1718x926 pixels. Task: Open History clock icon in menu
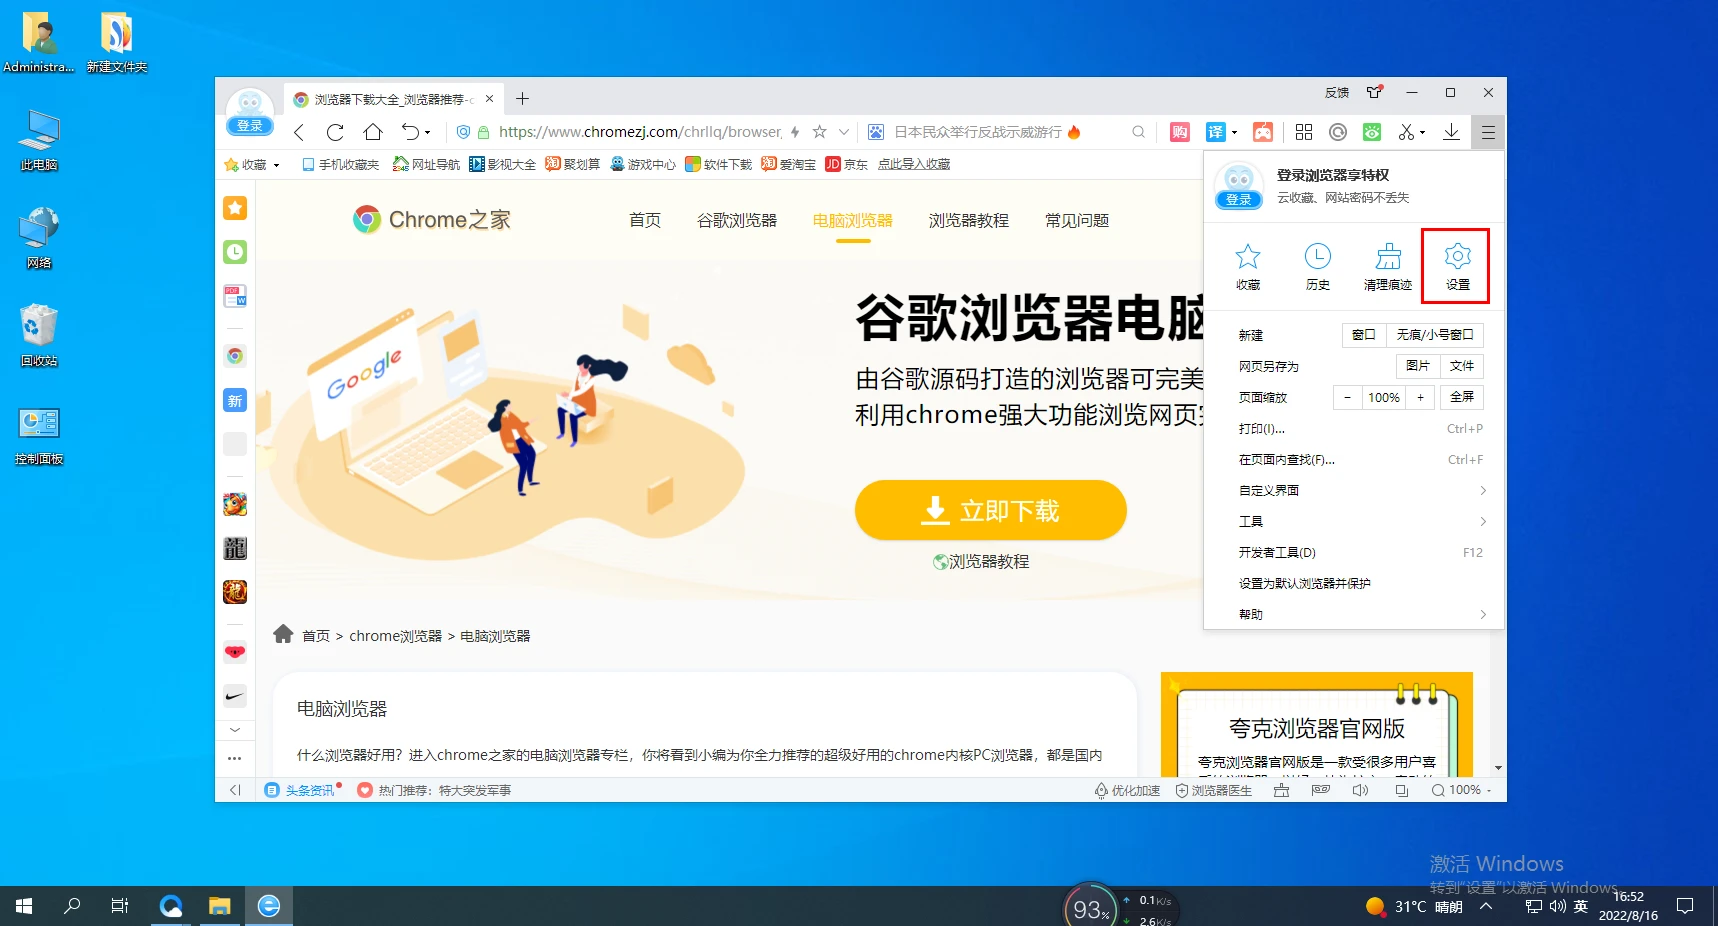click(x=1318, y=266)
